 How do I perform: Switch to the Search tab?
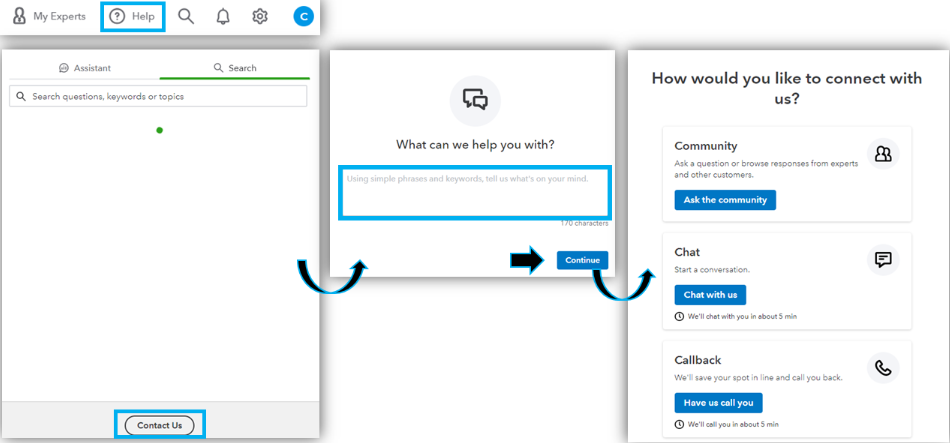(x=235, y=68)
